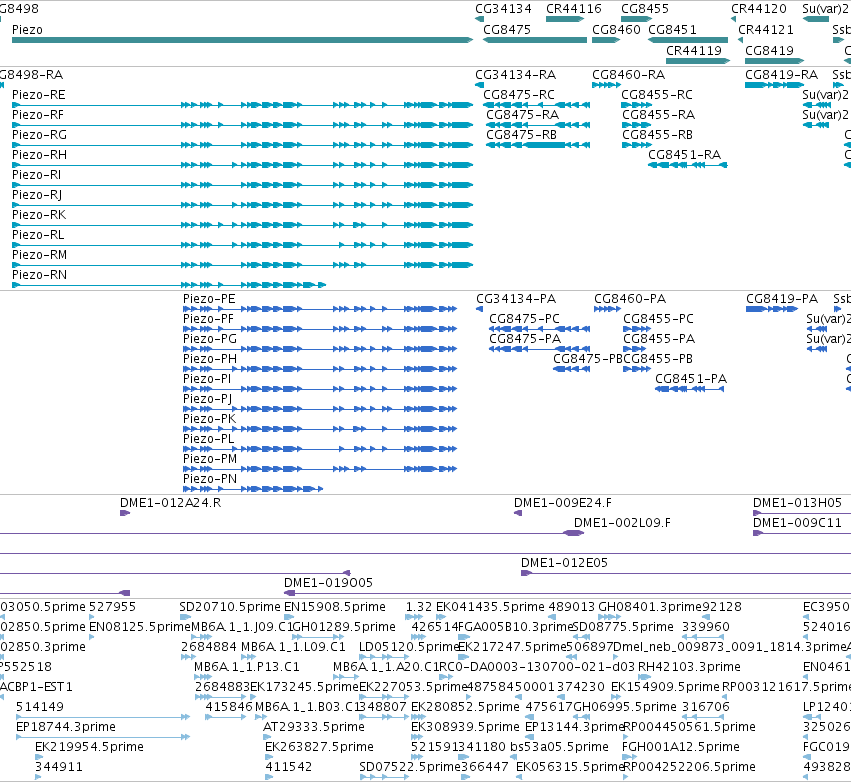The image size is (851, 782).
Task: Click protein Piezo-PH label
Action: pyautogui.click(x=210, y=359)
